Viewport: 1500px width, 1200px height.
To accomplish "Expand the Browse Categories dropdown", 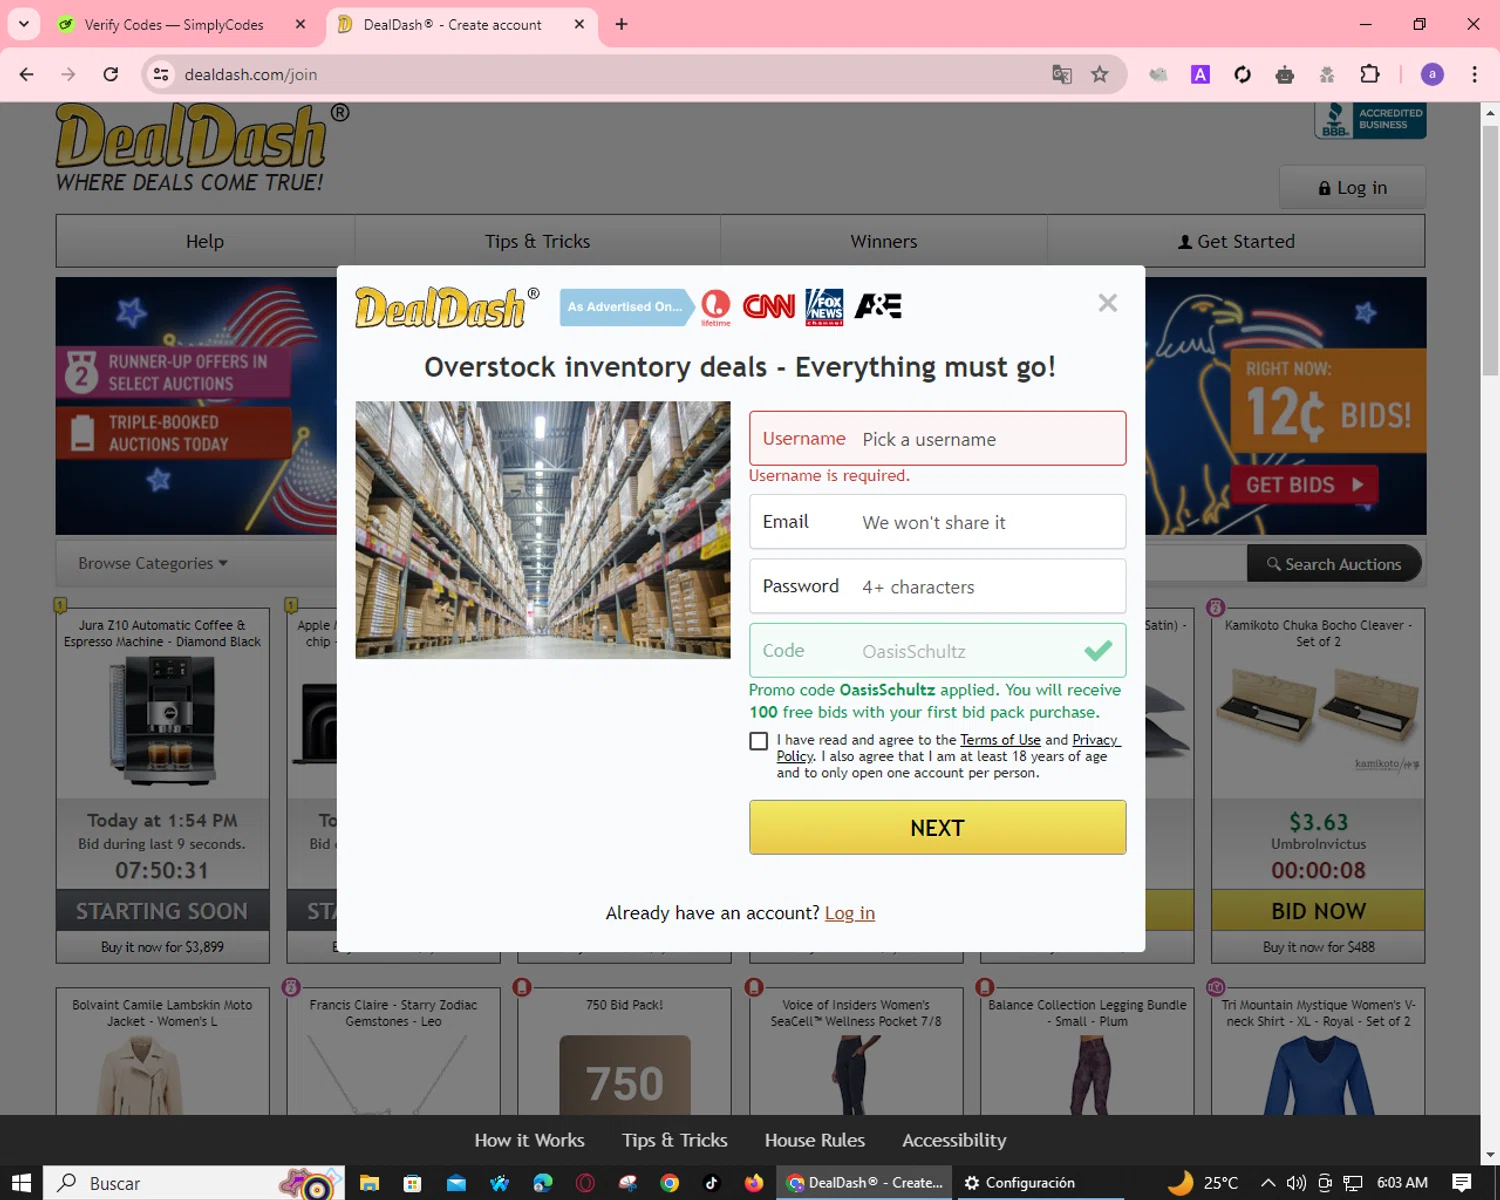I will pos(153,563).
